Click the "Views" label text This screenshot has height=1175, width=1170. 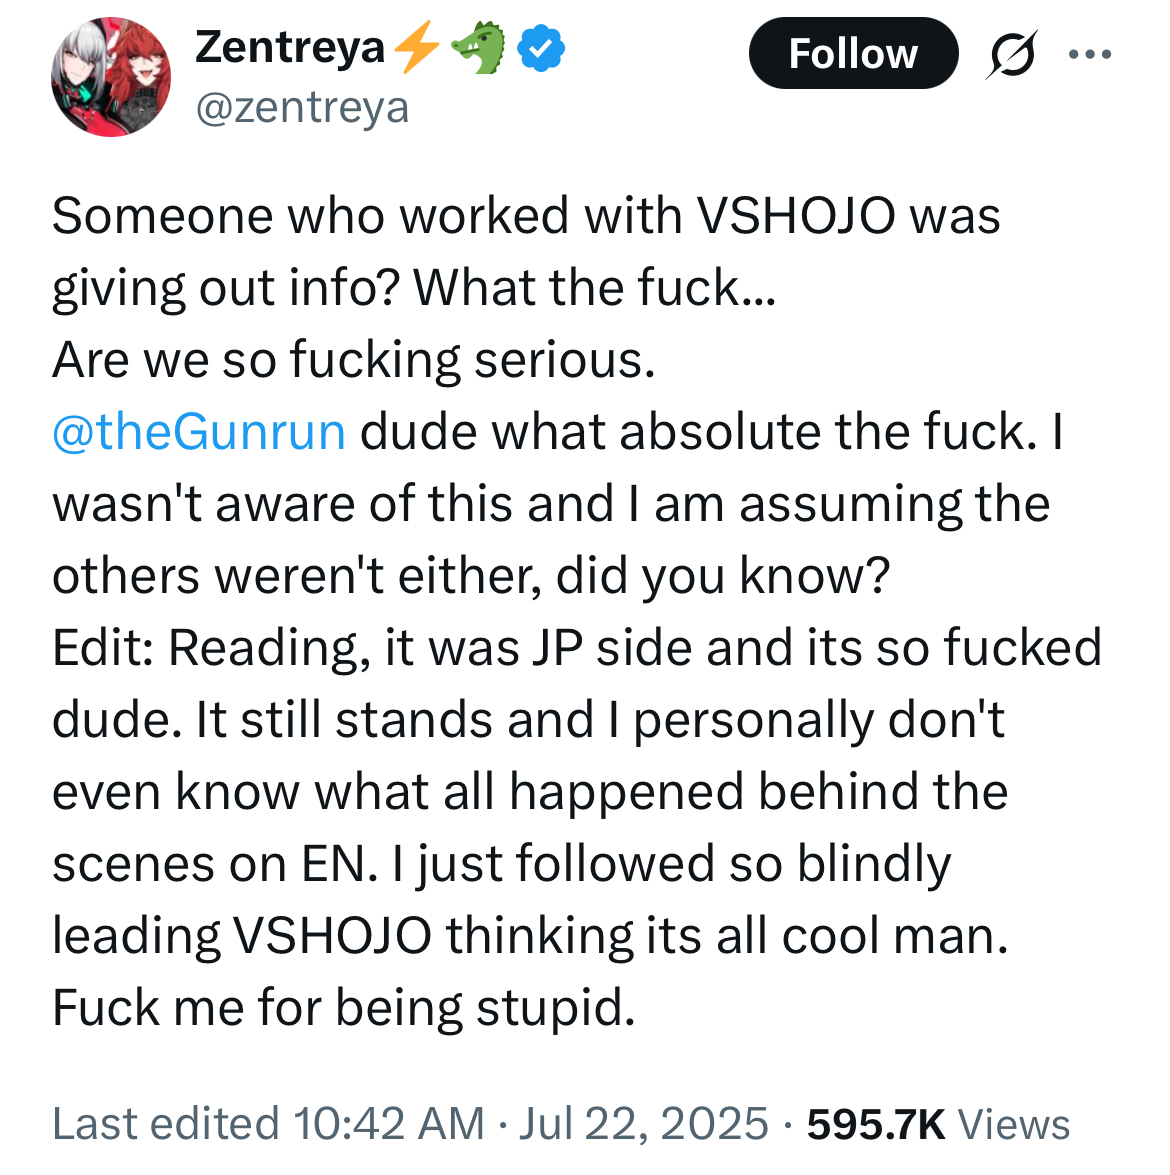pos(1014,1124)
